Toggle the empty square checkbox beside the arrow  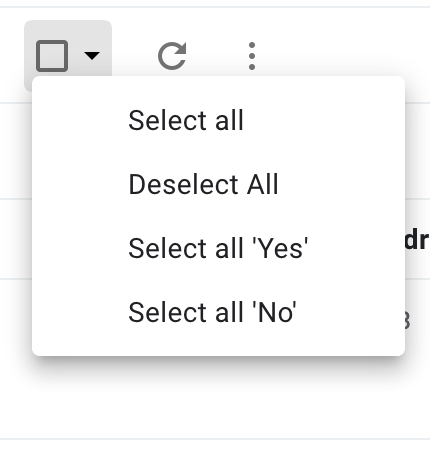coord(52,56)
